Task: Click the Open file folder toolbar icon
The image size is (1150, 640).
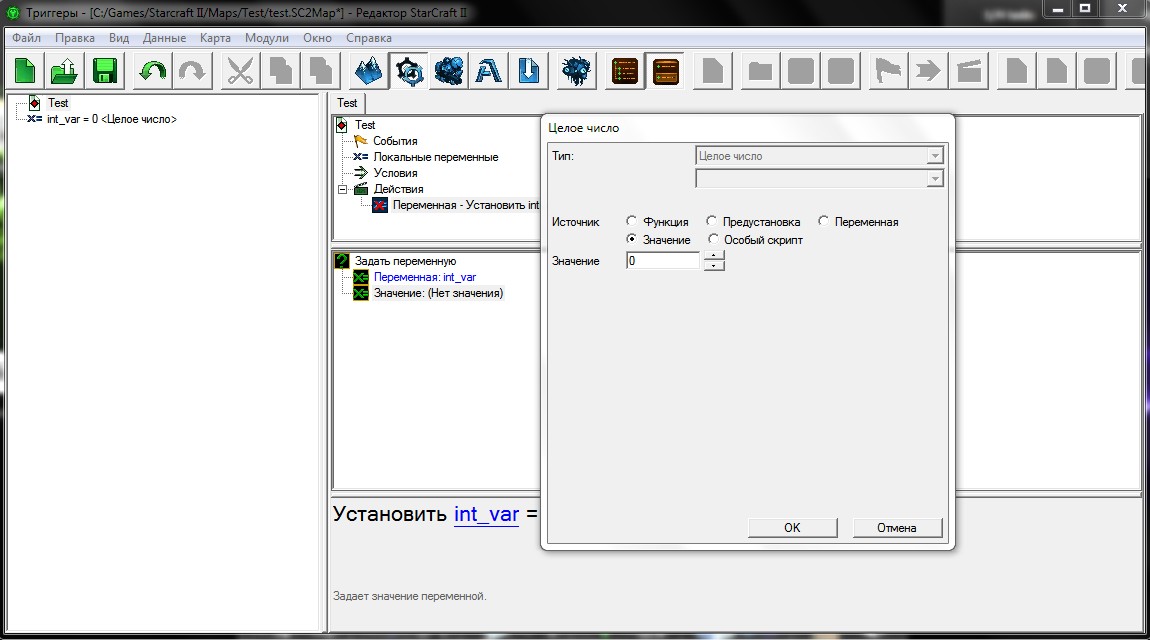Action: 65,71
